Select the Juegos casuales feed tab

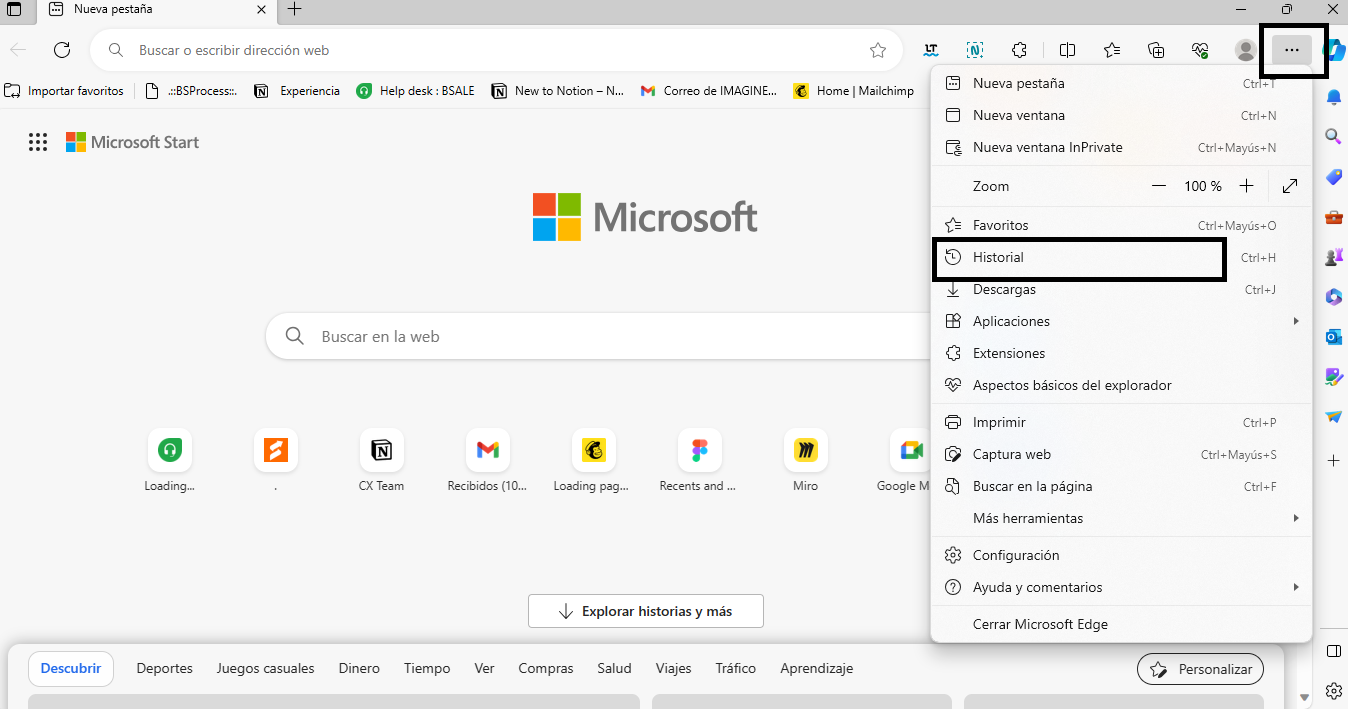point(265,668)
